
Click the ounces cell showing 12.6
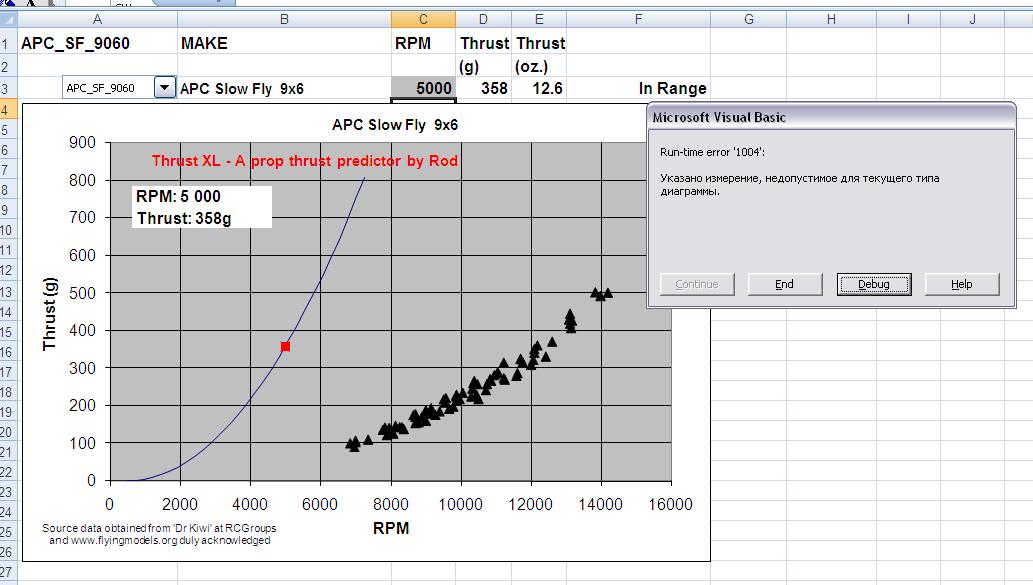(x=539, y=88)
